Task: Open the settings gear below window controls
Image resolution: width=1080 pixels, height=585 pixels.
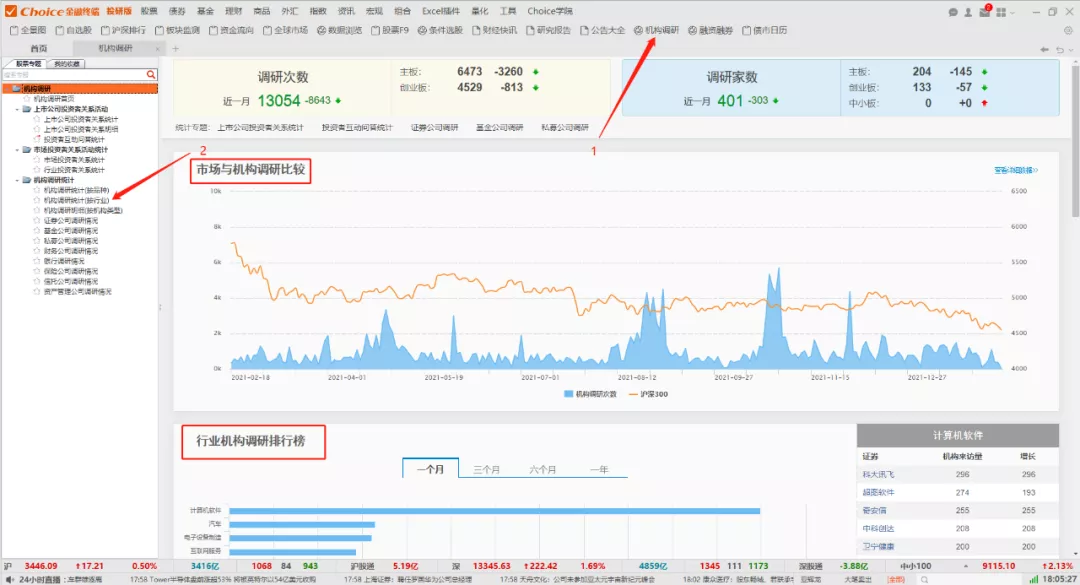Action: coord(1069,30)
